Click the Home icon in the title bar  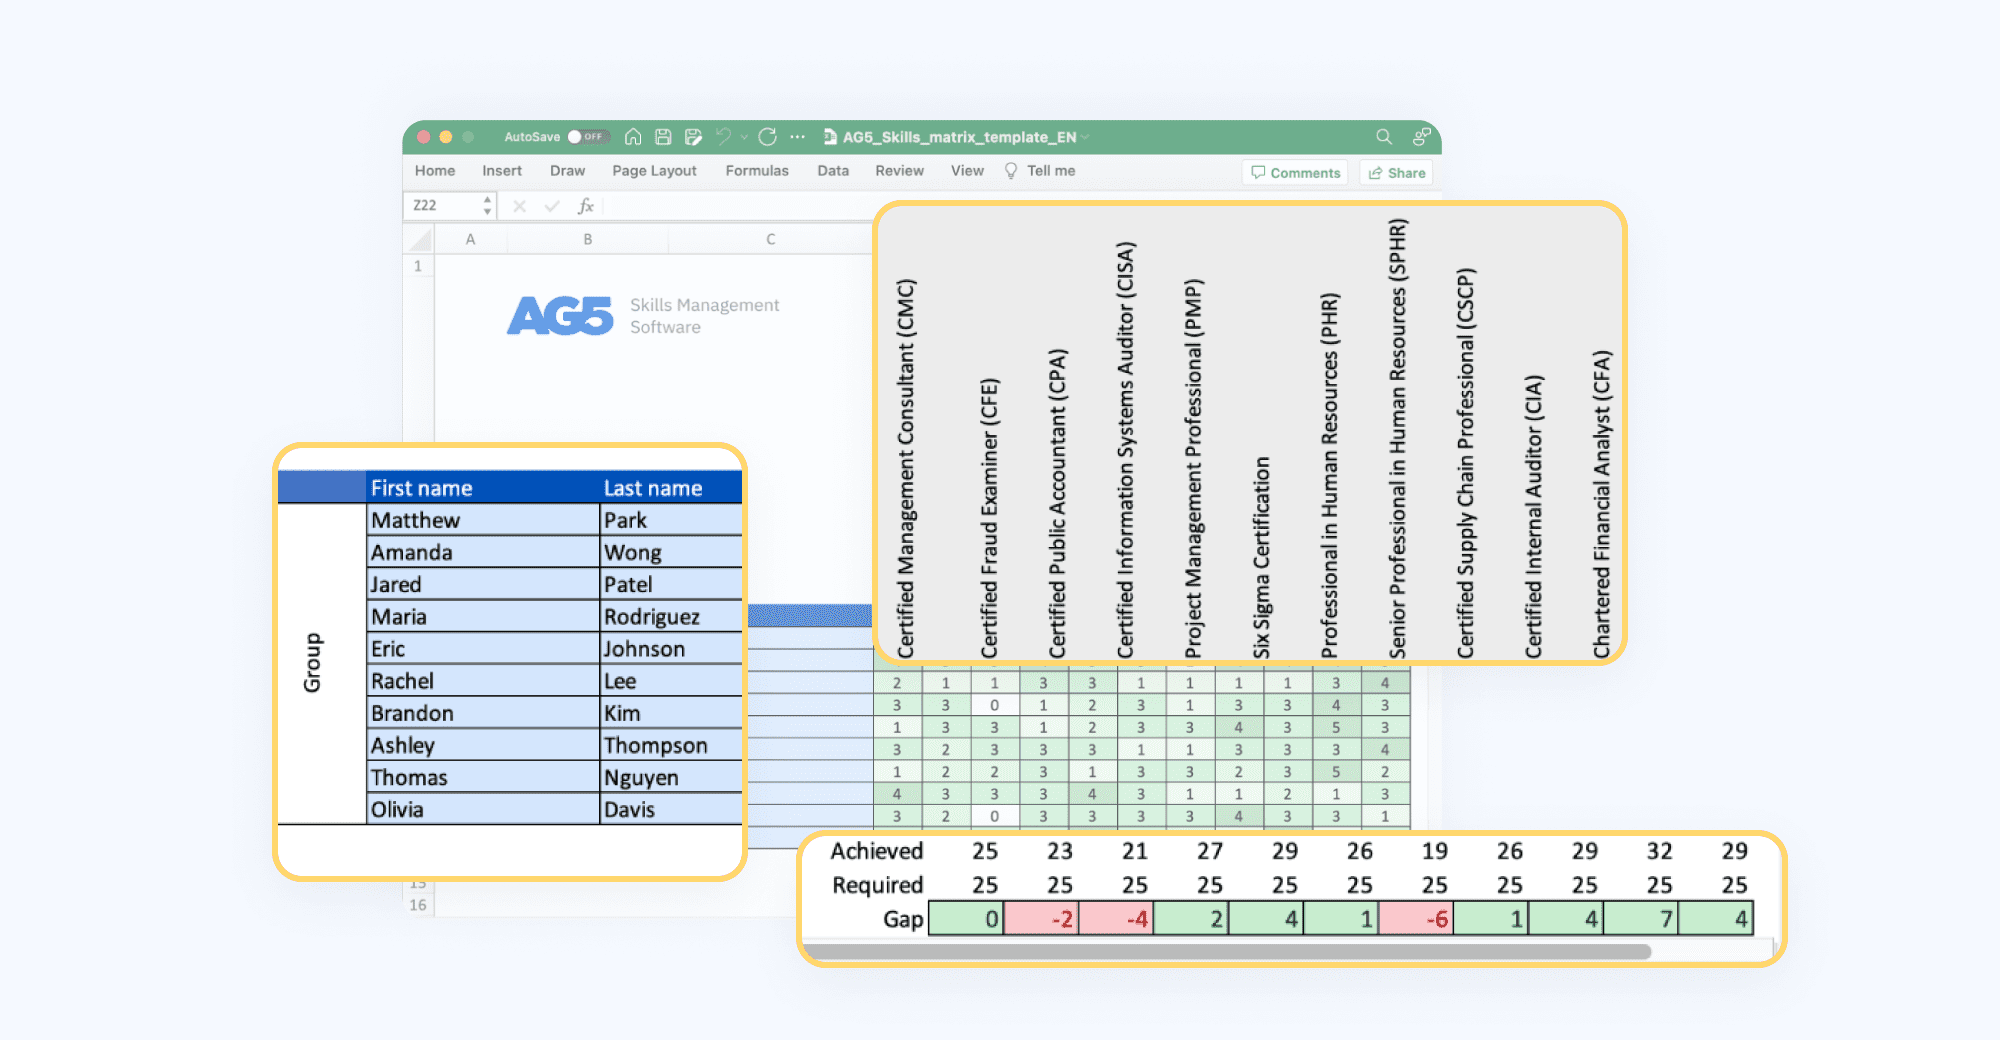pyautogui.click(x=633, y=137)
